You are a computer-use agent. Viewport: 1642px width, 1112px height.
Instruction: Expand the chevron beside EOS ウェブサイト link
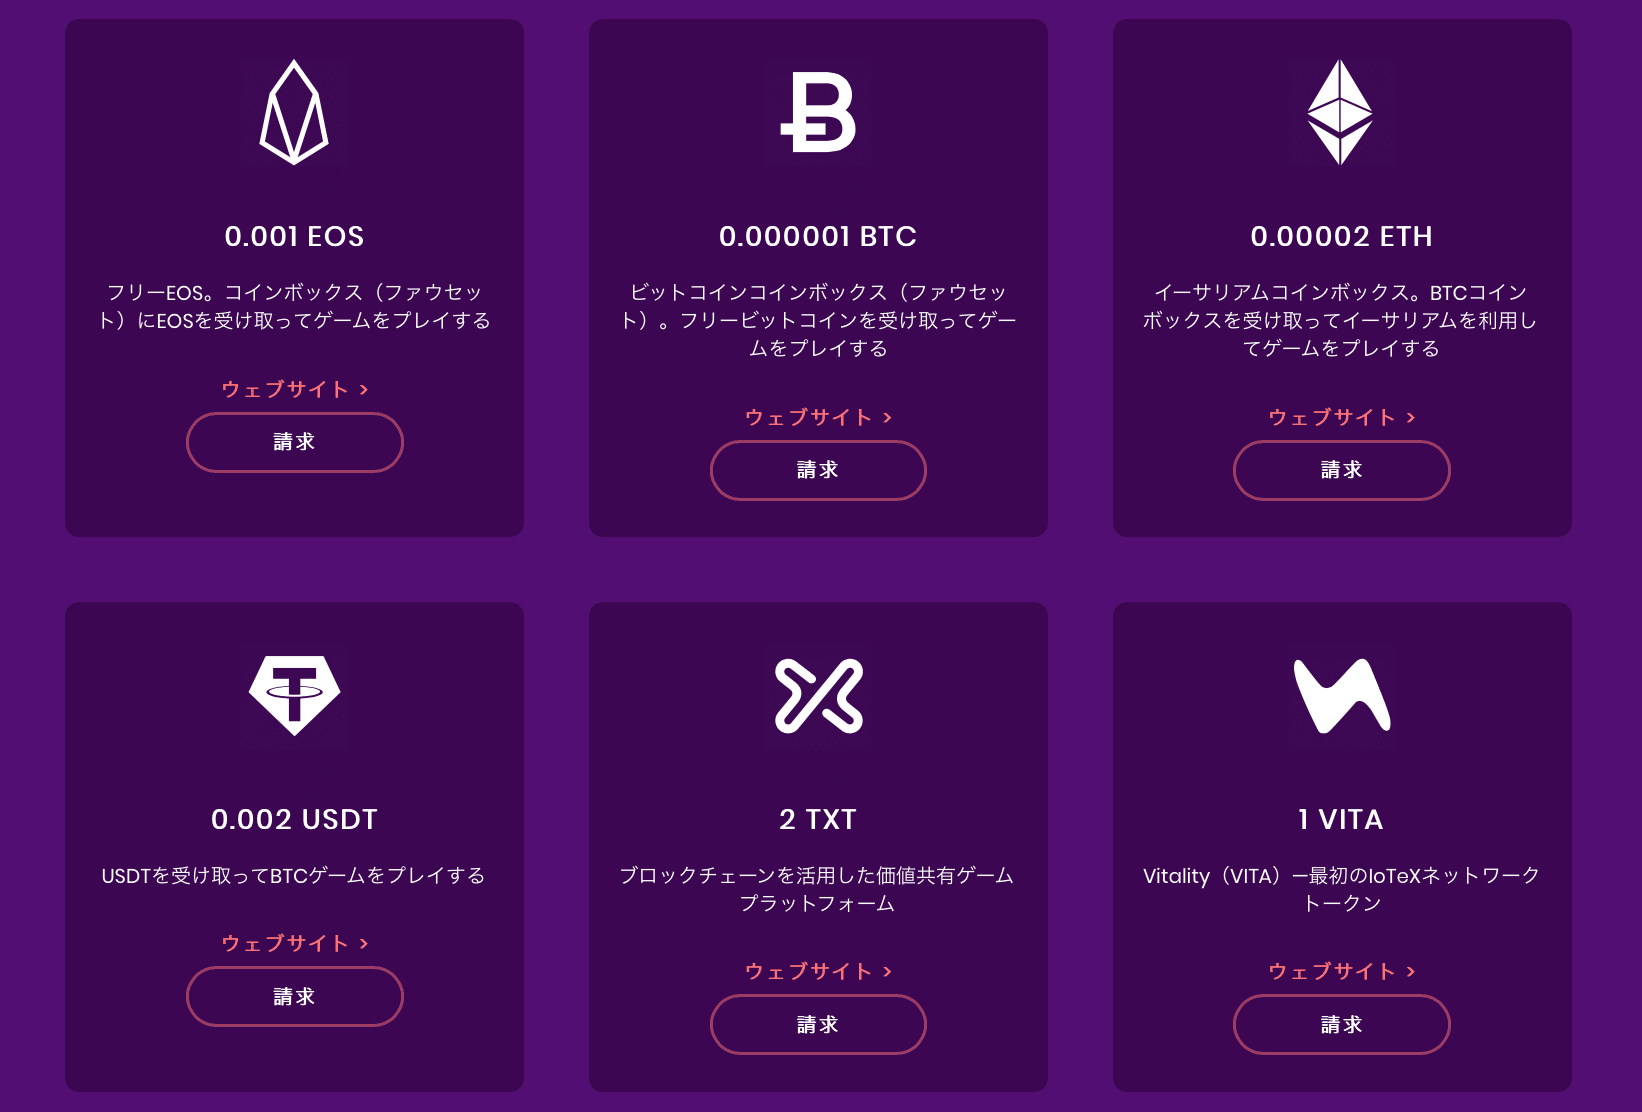(364, 389)
